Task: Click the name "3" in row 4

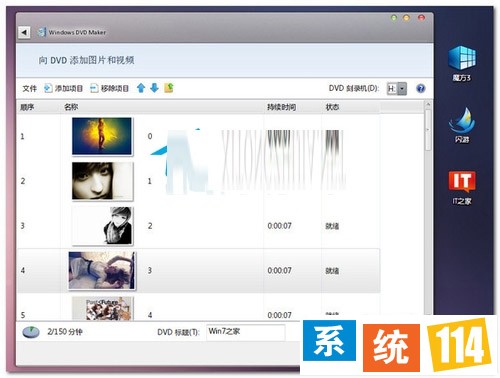Action: (x=150, y=271)
